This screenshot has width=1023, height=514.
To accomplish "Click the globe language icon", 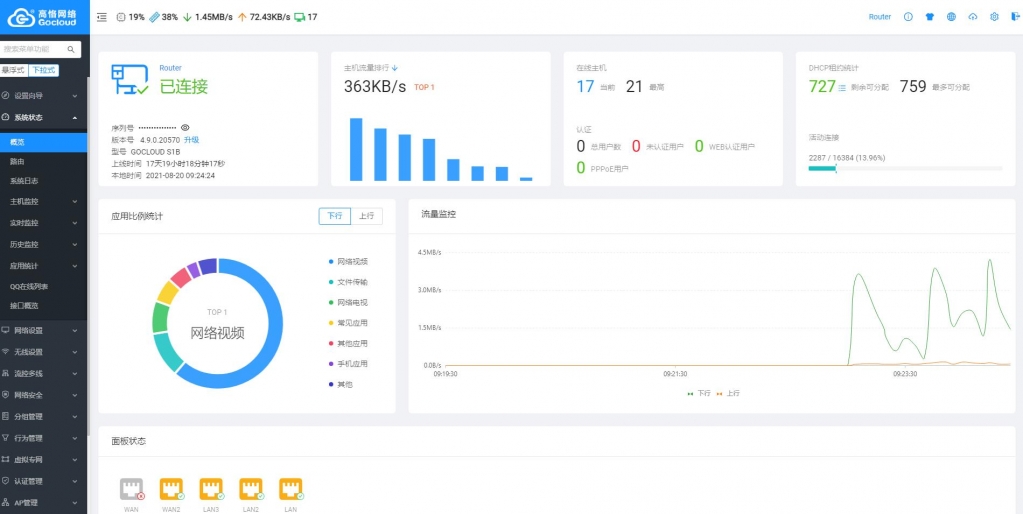I will coord(951,17).
